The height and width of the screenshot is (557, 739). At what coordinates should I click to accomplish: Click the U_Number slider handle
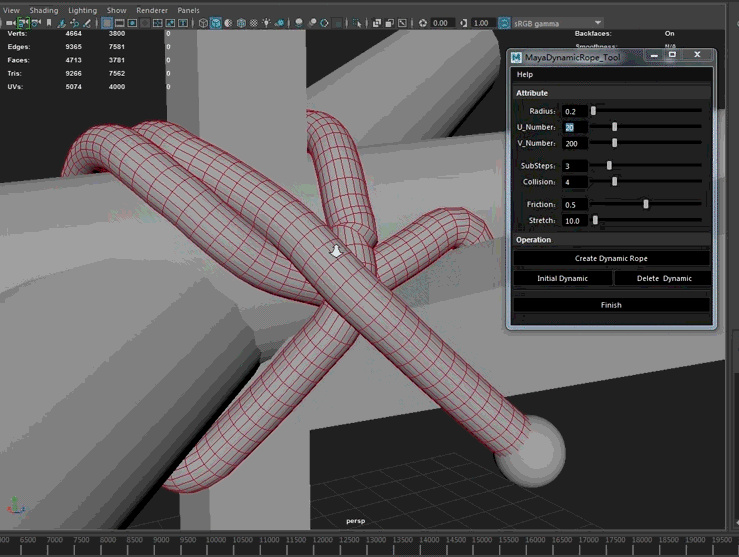(615, 127)
